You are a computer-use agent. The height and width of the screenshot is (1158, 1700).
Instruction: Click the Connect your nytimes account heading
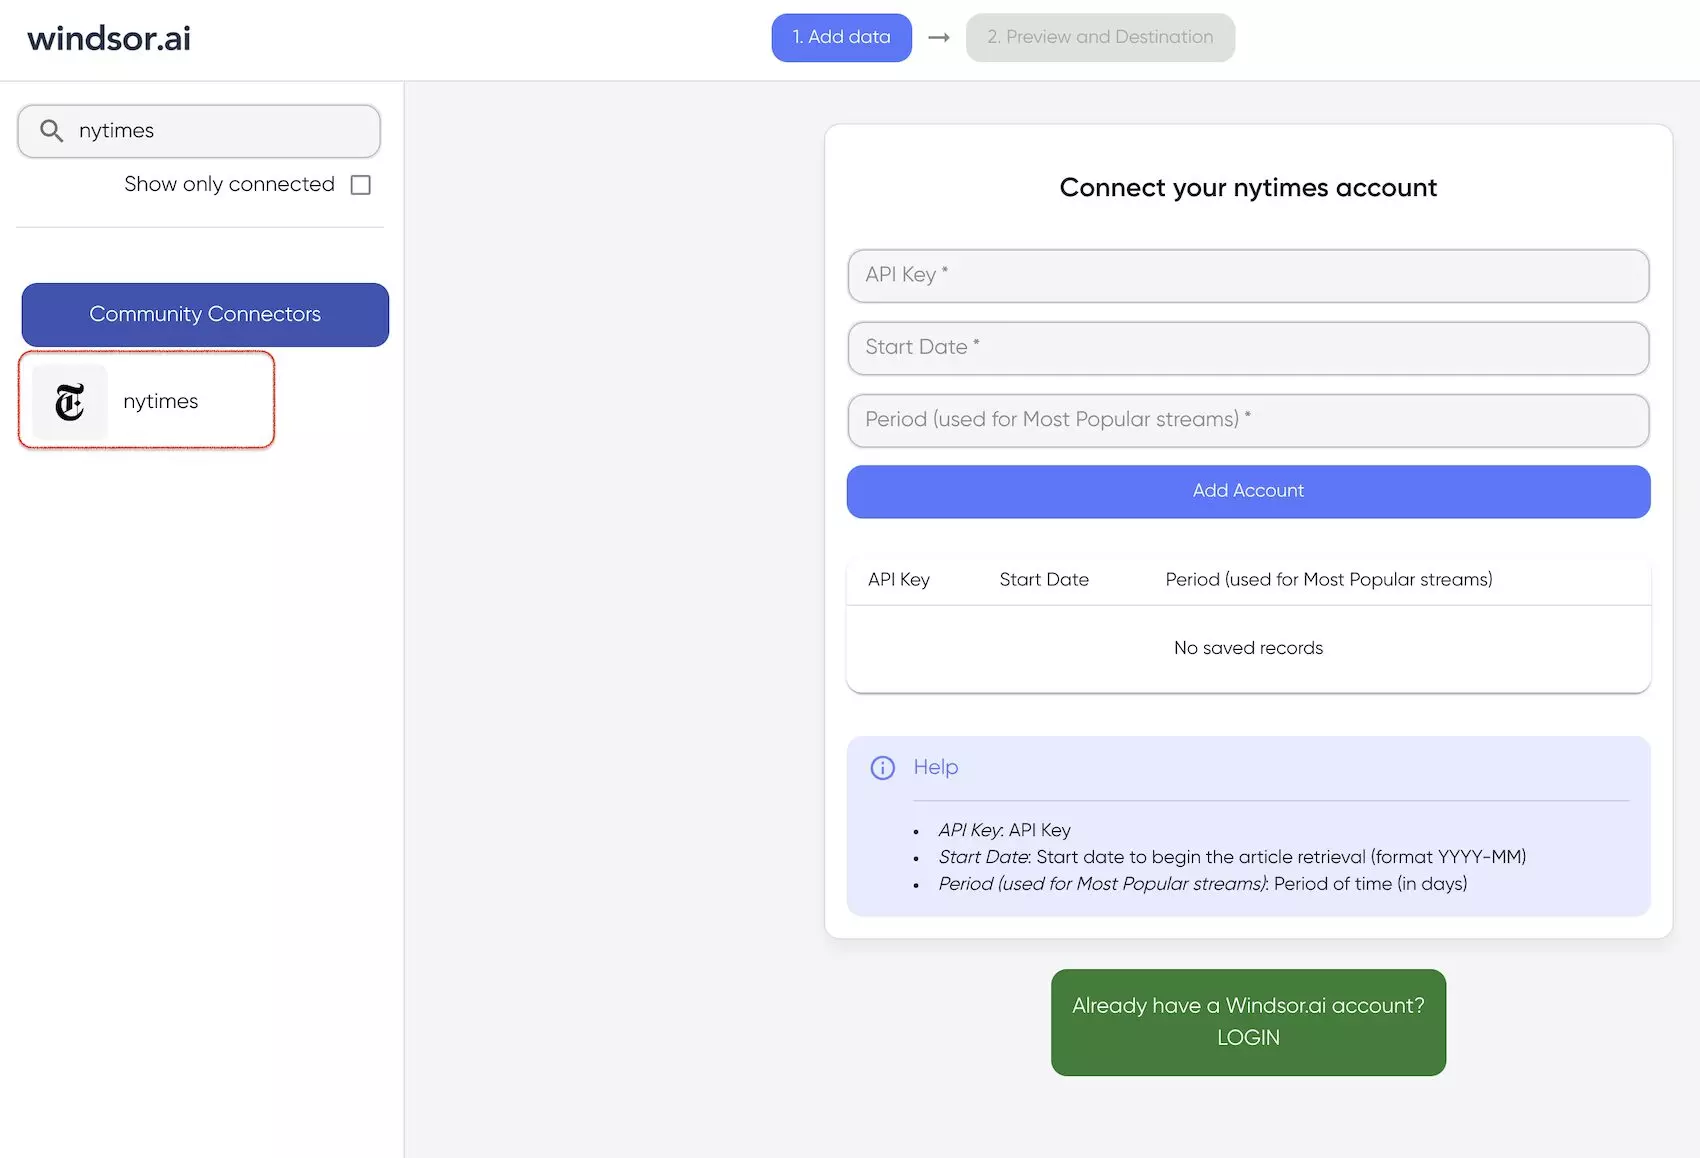click(1248, 188)
